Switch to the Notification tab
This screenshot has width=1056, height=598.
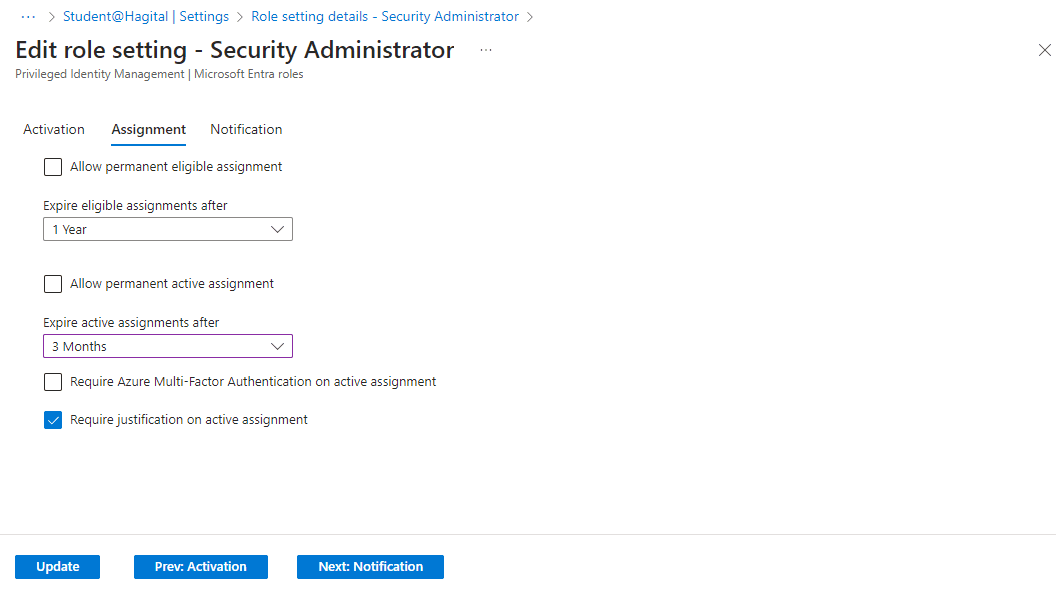tap(246, 129)
